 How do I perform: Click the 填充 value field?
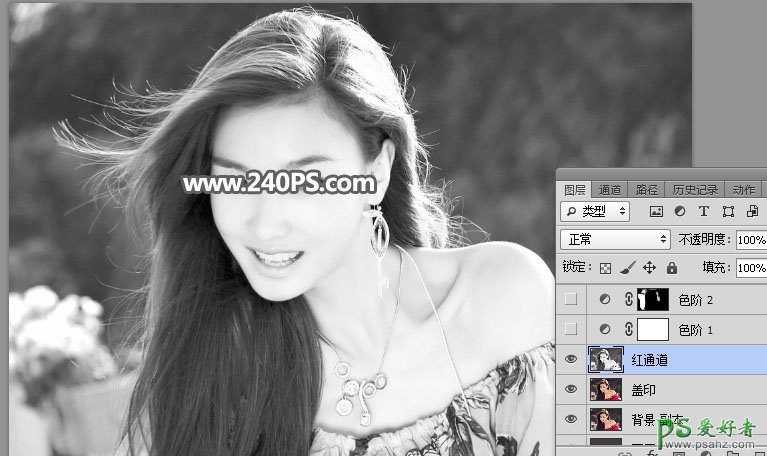[x=751, y=268]
